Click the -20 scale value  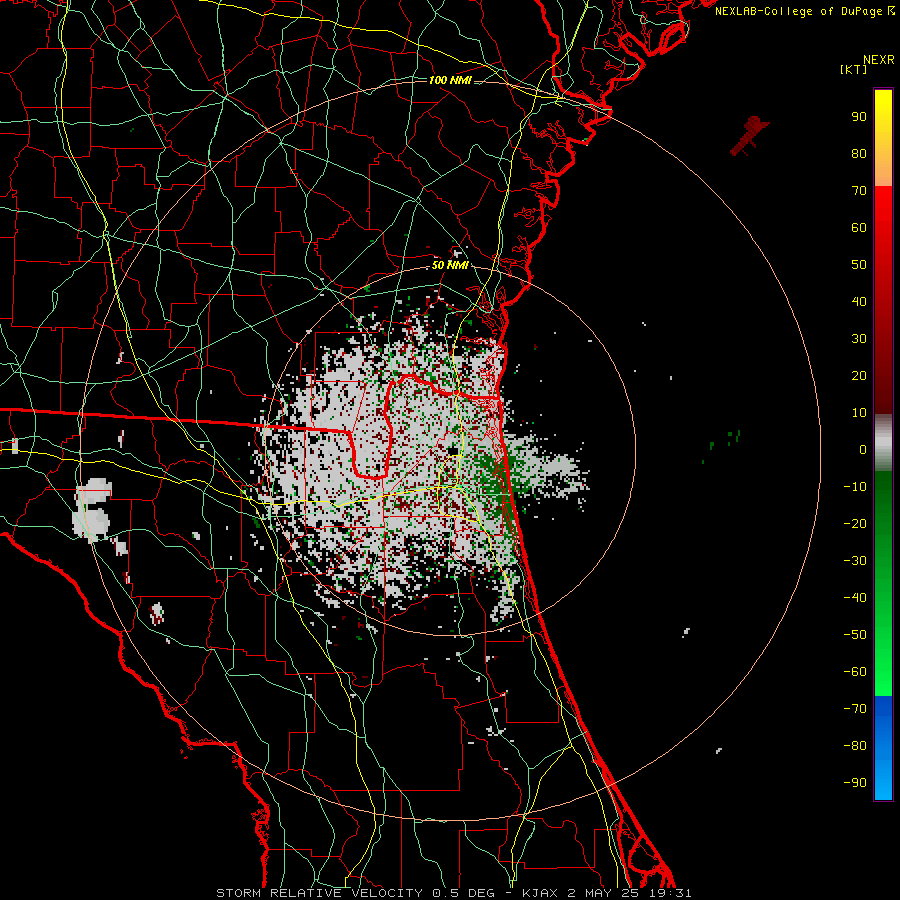click(855, 523)
